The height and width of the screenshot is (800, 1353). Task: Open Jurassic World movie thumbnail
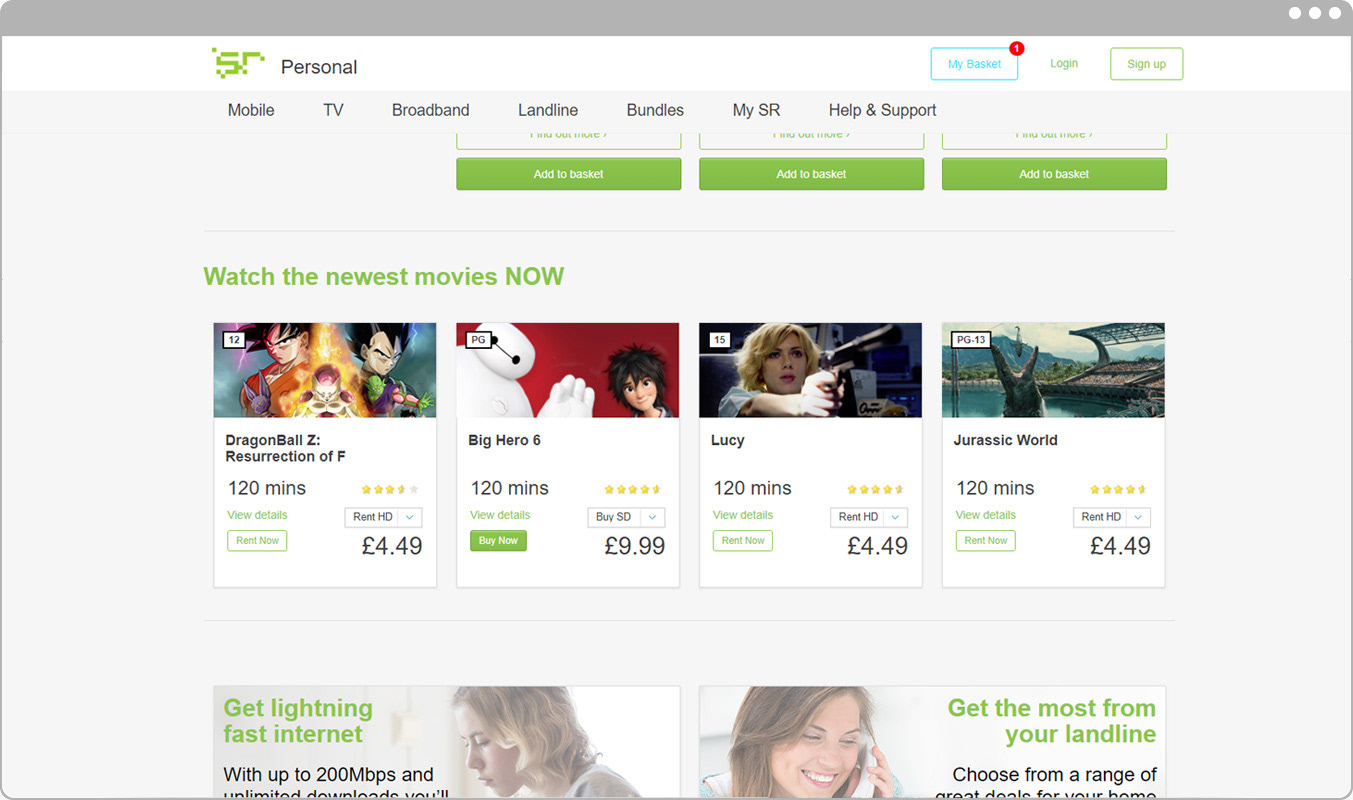[x=1053, y=370]
